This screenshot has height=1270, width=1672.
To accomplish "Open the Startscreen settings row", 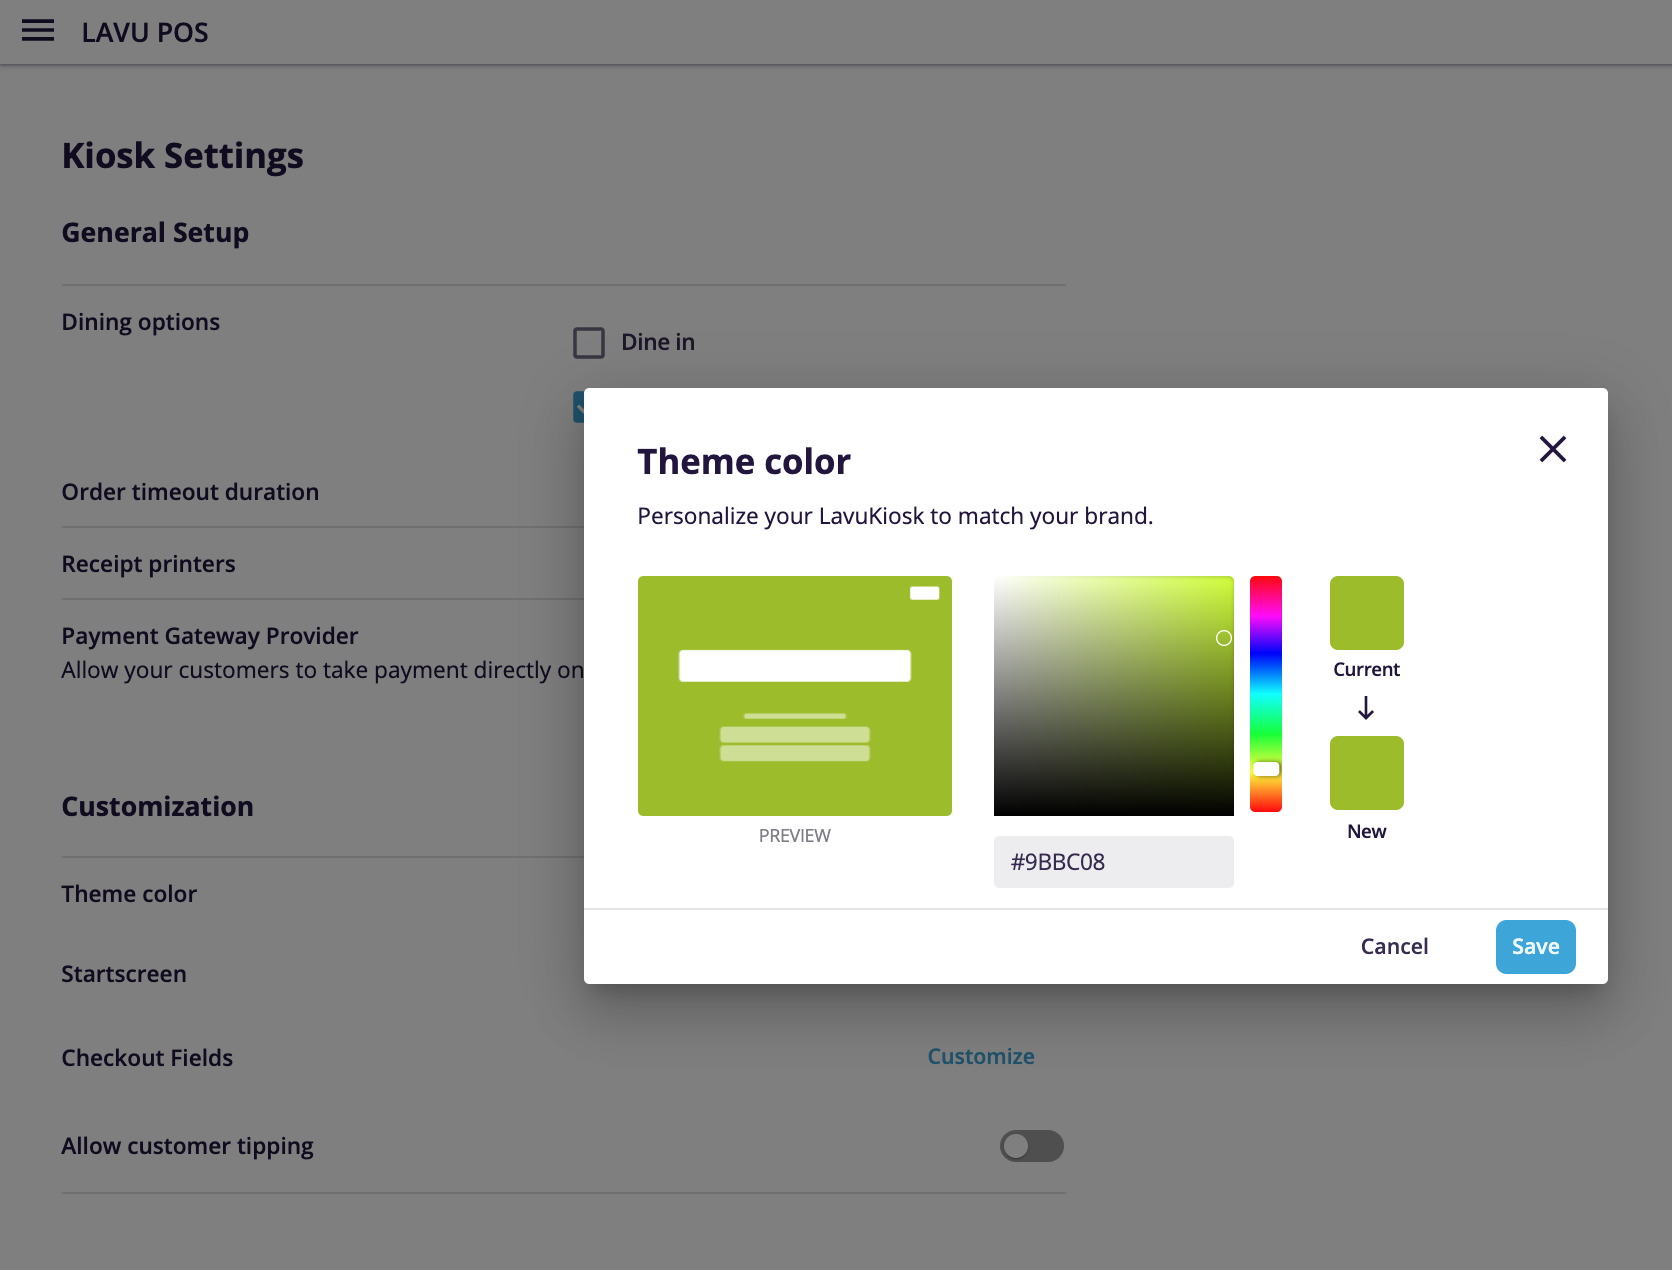I will pyautogui.click(x=124, y=973).
